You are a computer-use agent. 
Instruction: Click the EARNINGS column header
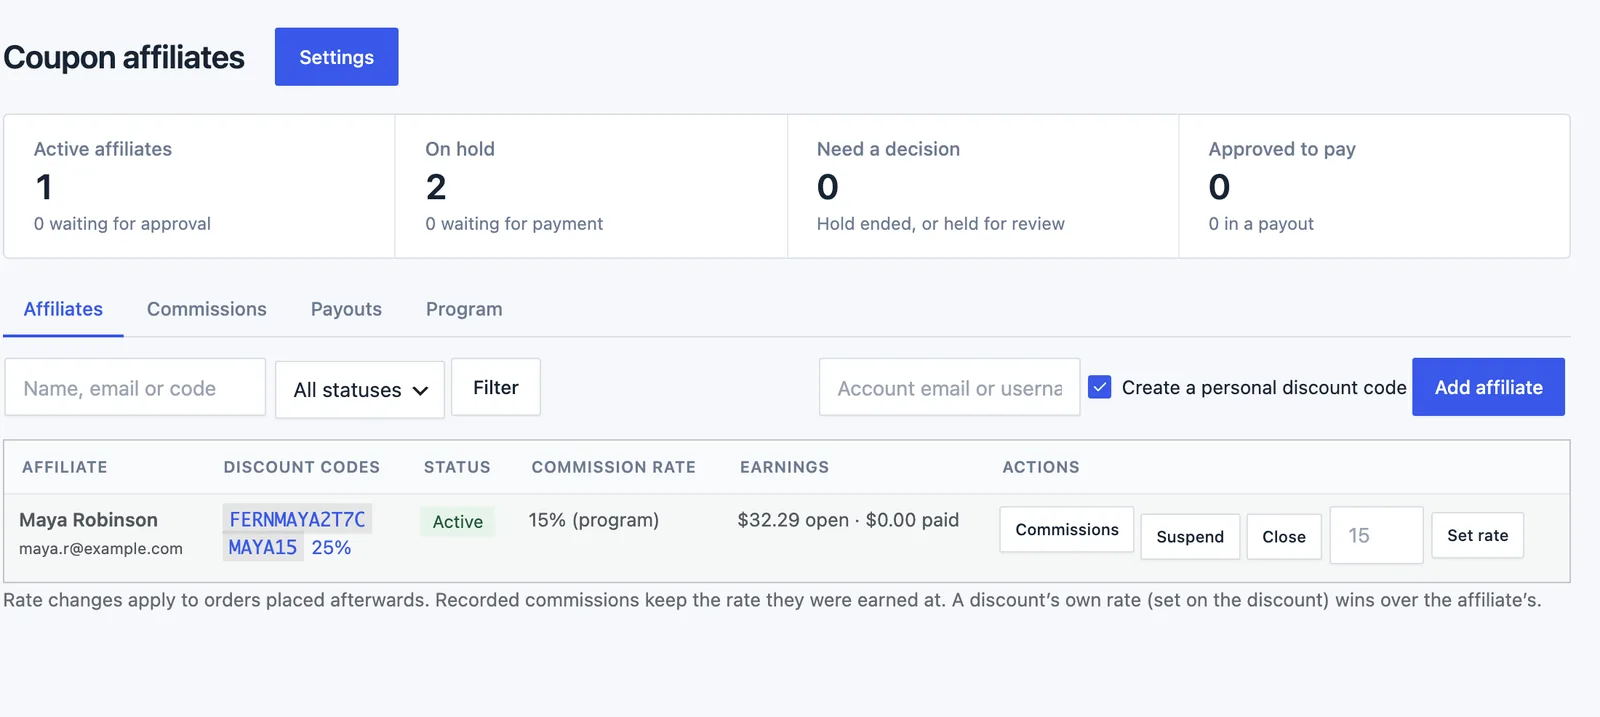click(x=784, y=467)
